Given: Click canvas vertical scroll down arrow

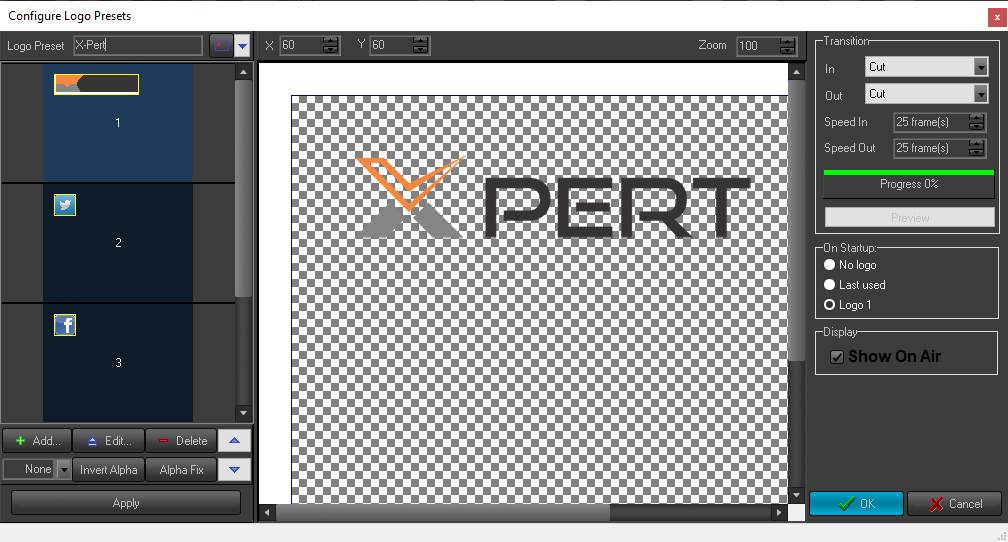Looking at the screenshot, I should [x=796, y=495].
